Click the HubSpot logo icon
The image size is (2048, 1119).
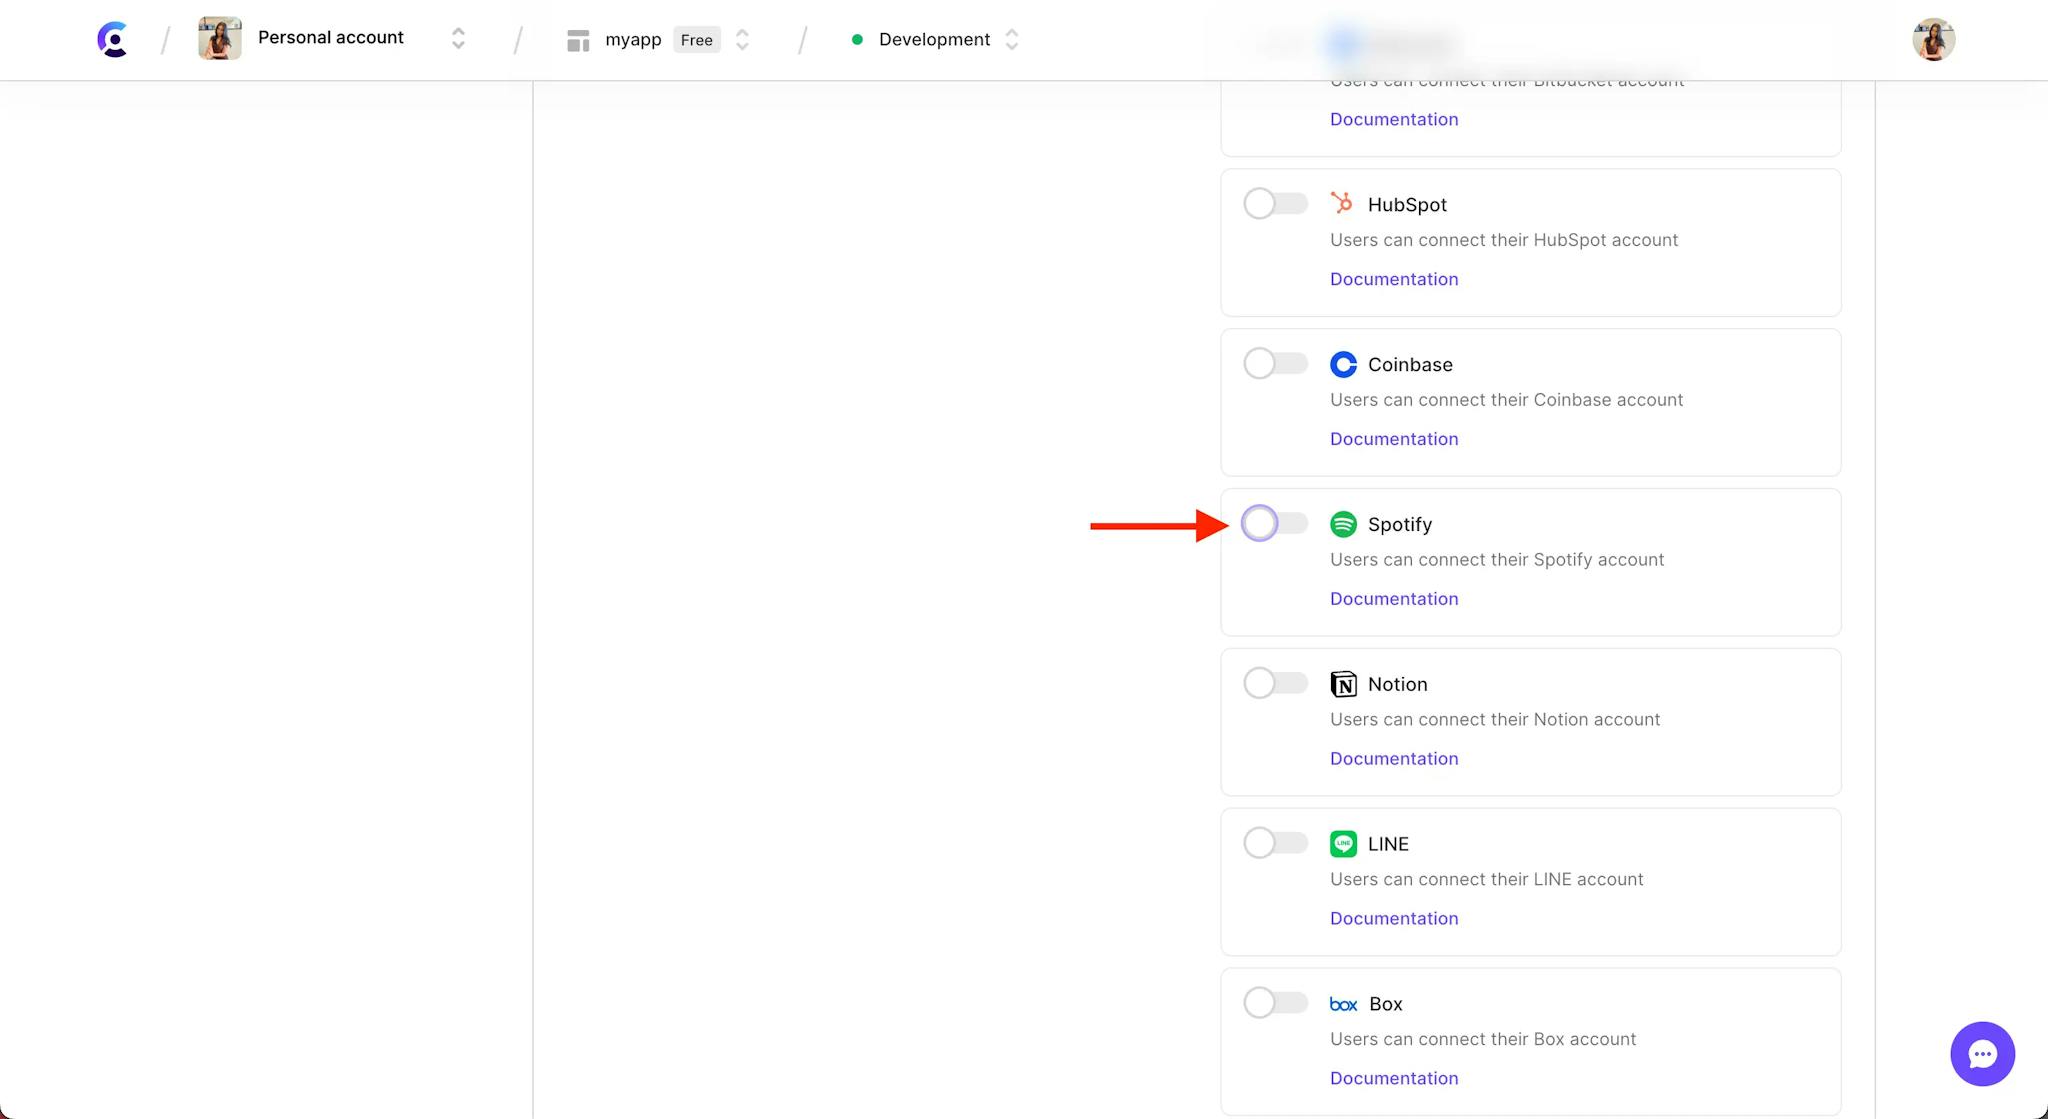[x=1341, y=203]
